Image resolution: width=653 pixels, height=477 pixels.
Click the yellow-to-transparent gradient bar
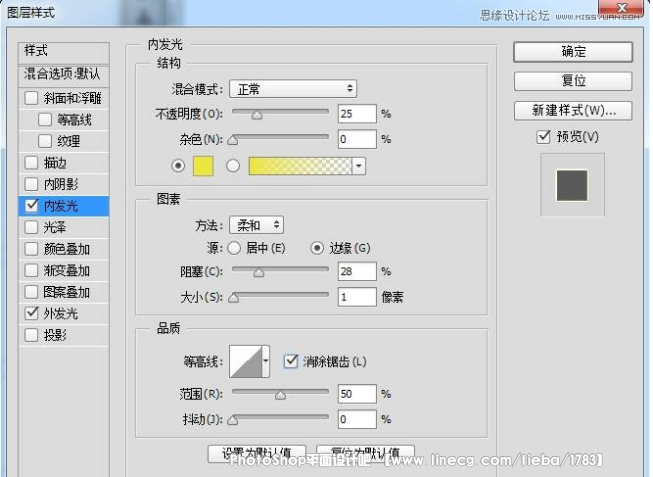[x=300, y=166]
